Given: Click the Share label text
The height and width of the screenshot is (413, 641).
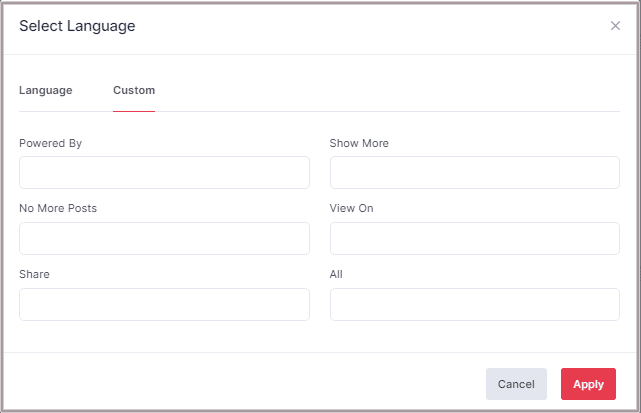Looking at the screenshot, I should pyautogui.click(x=34, y=274).
